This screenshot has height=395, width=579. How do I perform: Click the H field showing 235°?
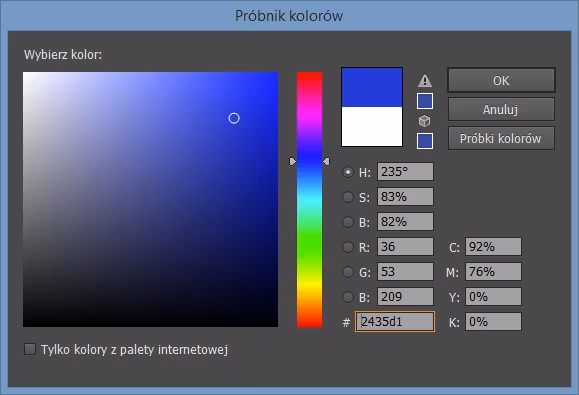point(405,172)
